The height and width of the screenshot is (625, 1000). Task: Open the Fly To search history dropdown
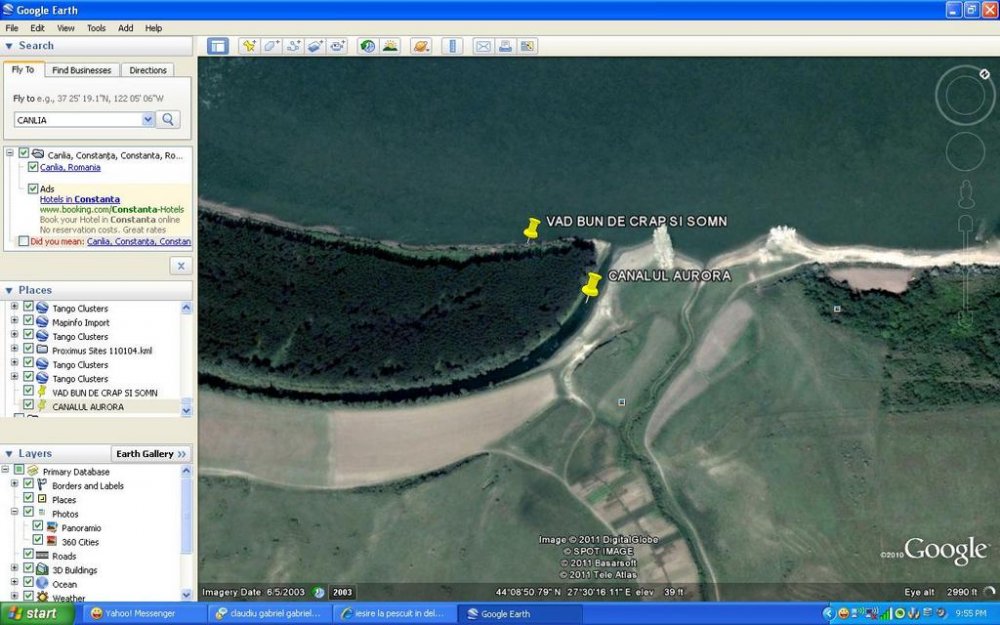(148, 119)
